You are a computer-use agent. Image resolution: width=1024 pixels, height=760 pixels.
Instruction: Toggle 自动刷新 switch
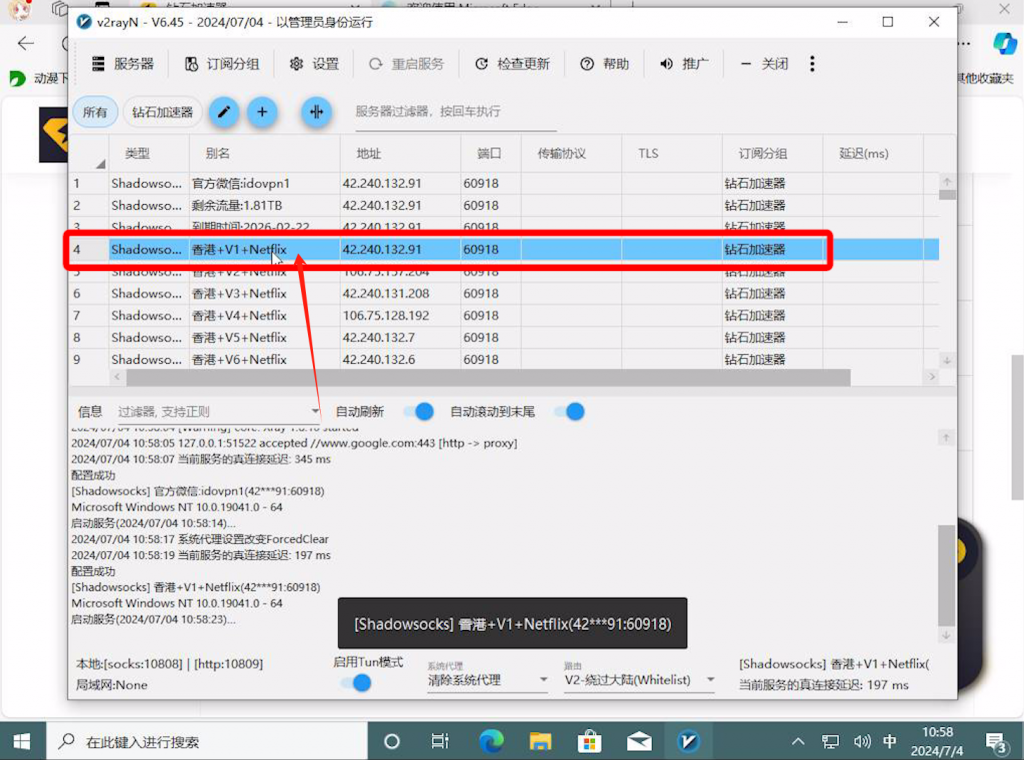418,411
